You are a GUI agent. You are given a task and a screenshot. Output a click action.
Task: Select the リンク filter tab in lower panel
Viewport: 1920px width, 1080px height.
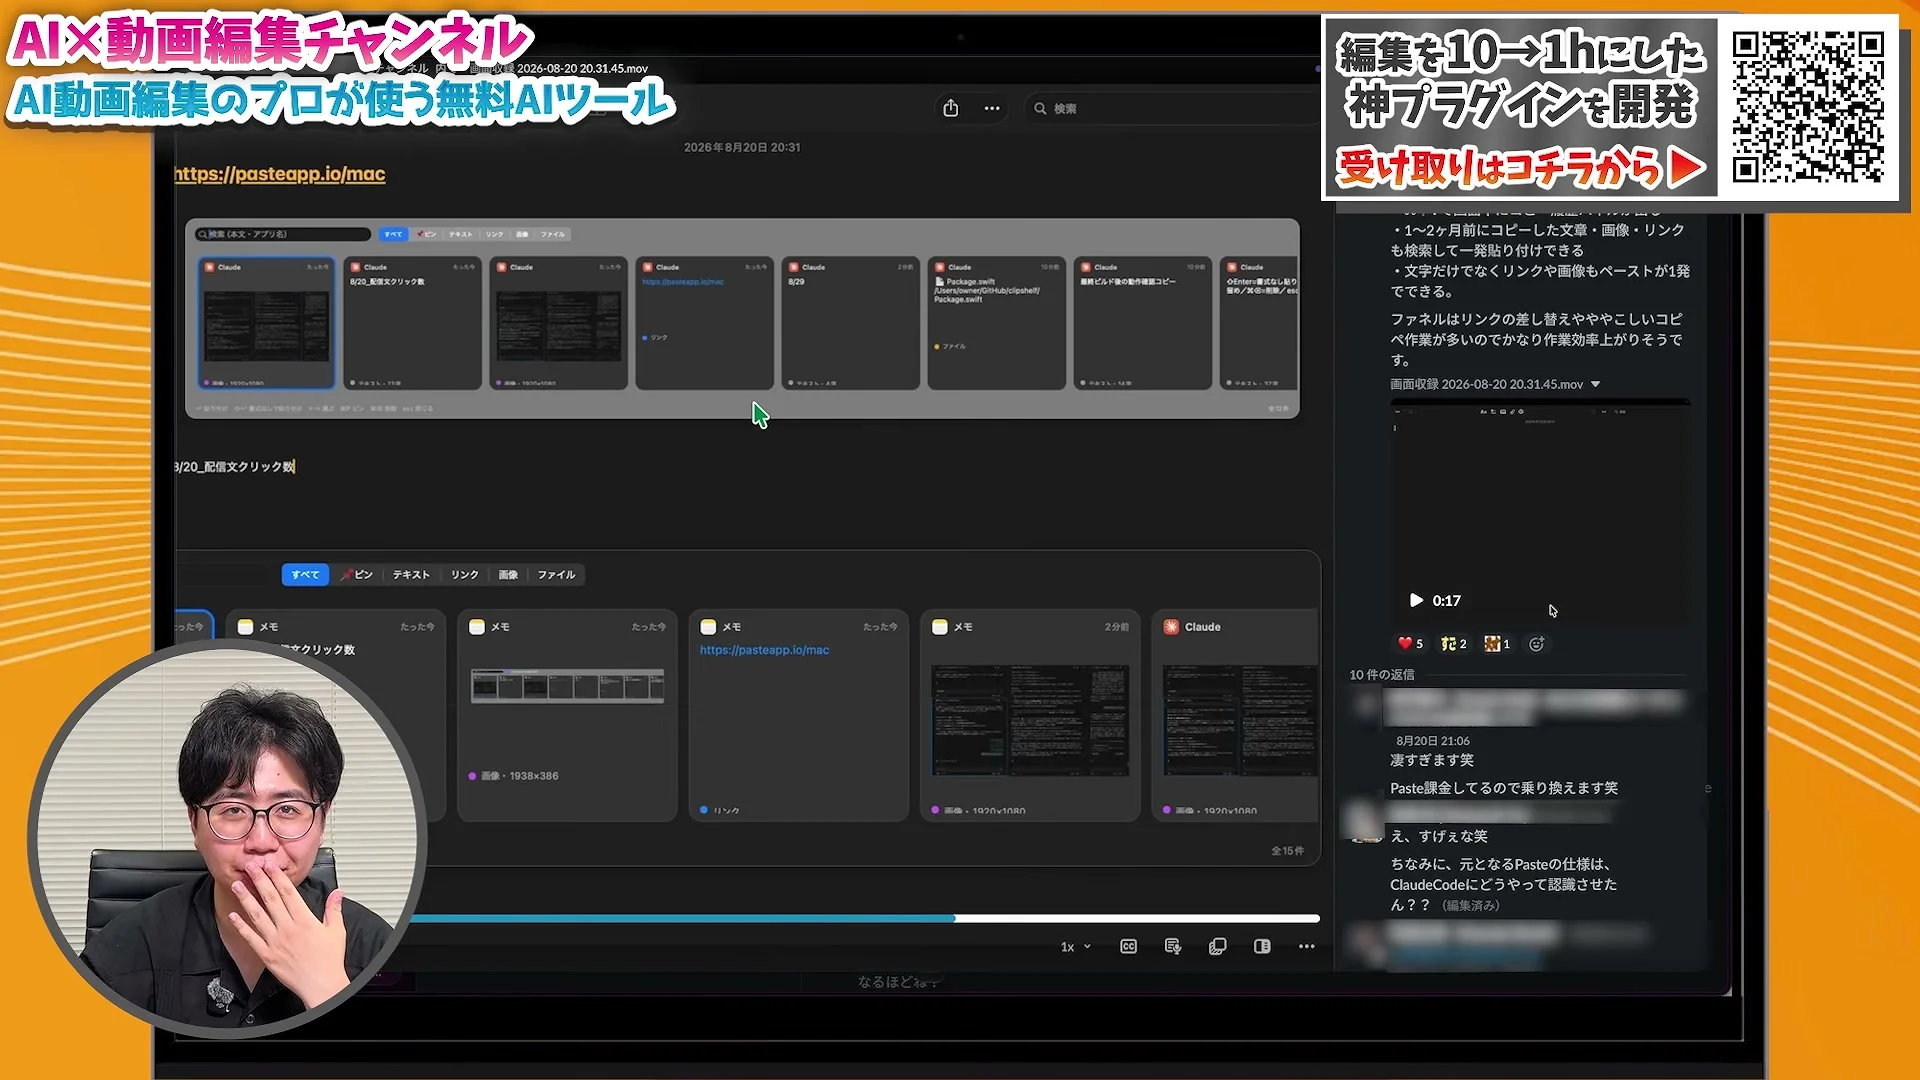[465, 575]
